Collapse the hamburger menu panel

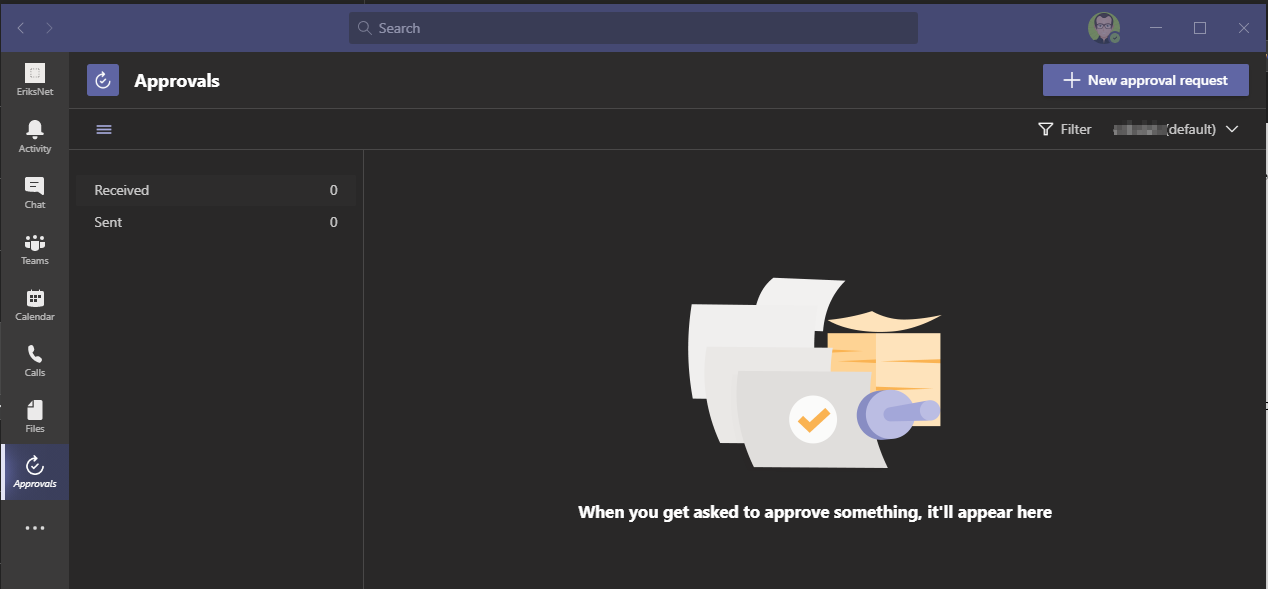click(104, 129)
